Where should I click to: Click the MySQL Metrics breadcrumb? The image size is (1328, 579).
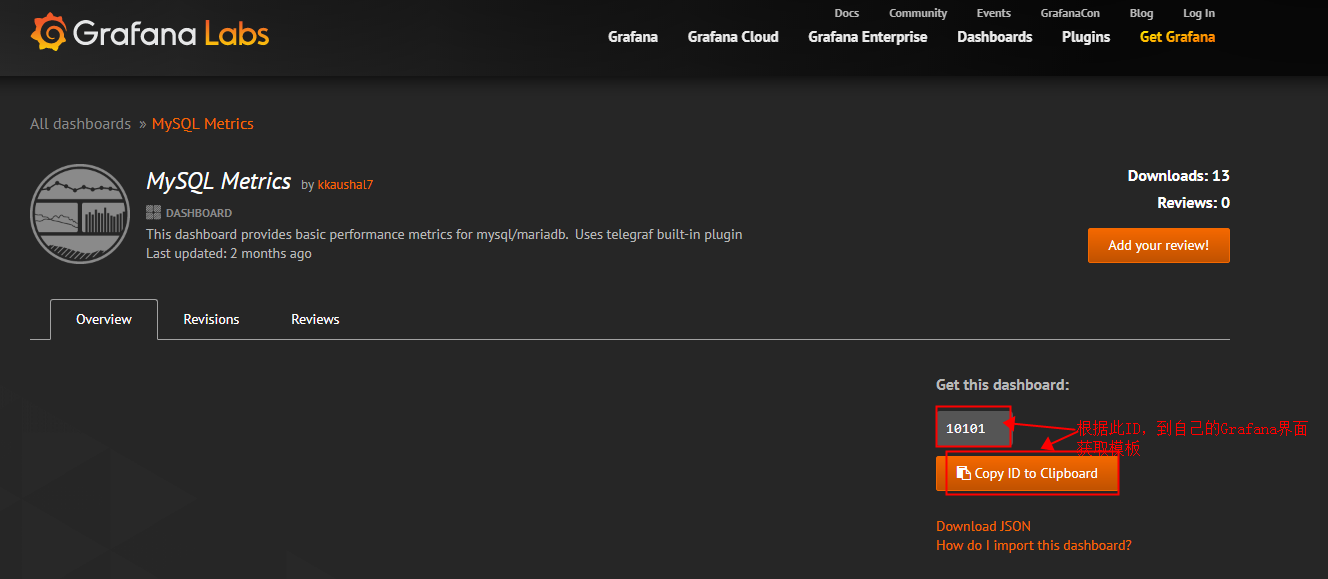(203, 124)
